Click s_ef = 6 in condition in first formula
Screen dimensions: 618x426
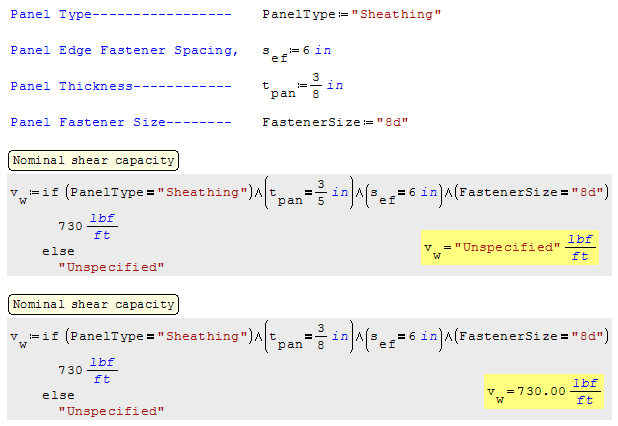click(400, 193)
